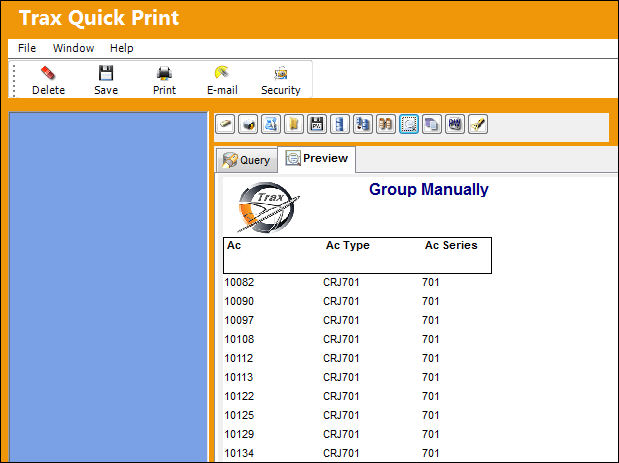Click the floppy disk 'PW' save icon
This screenshot has width=619, height=463.
317,124
